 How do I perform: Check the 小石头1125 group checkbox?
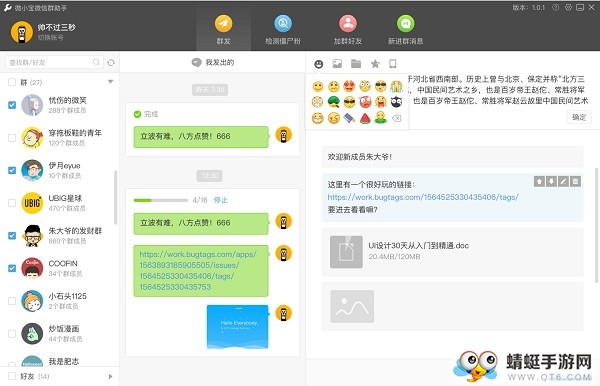[12, 301]
